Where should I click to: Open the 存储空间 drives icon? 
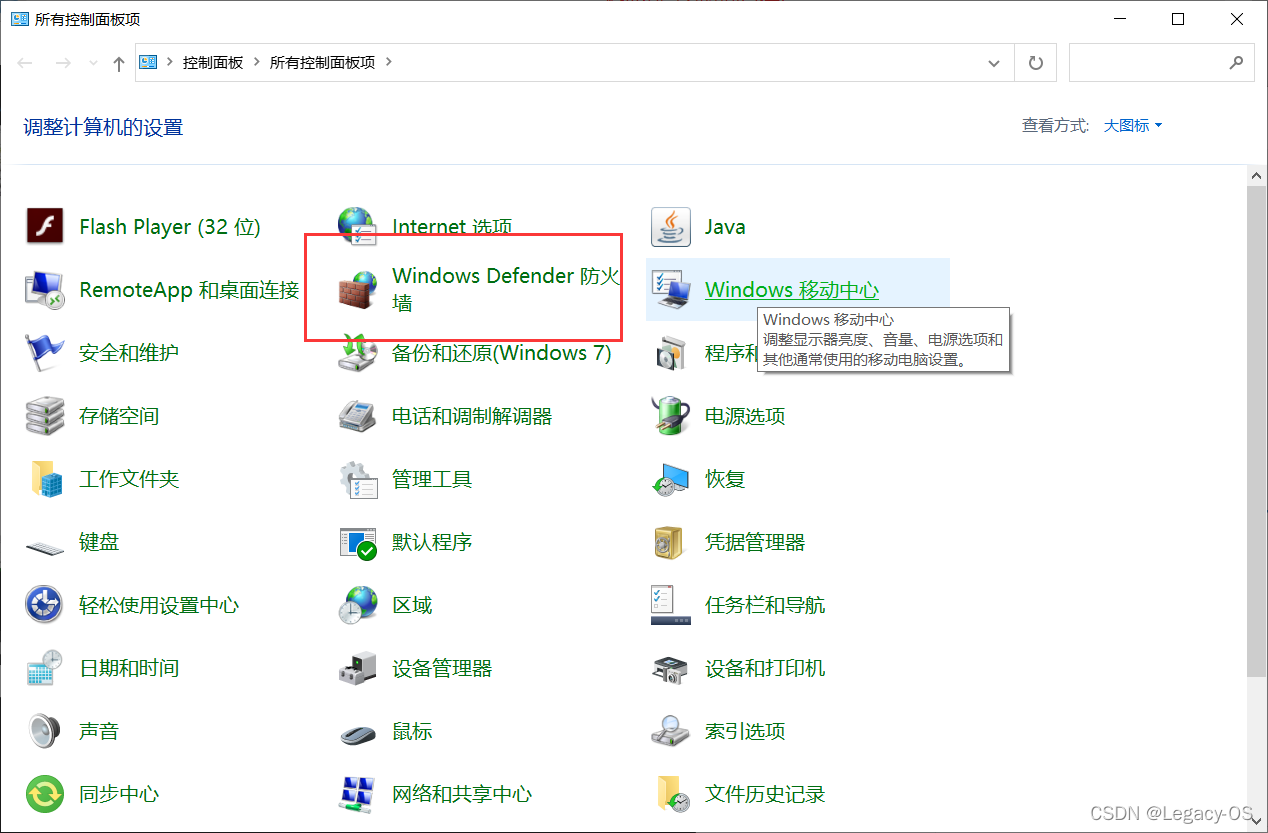(45, 416)
